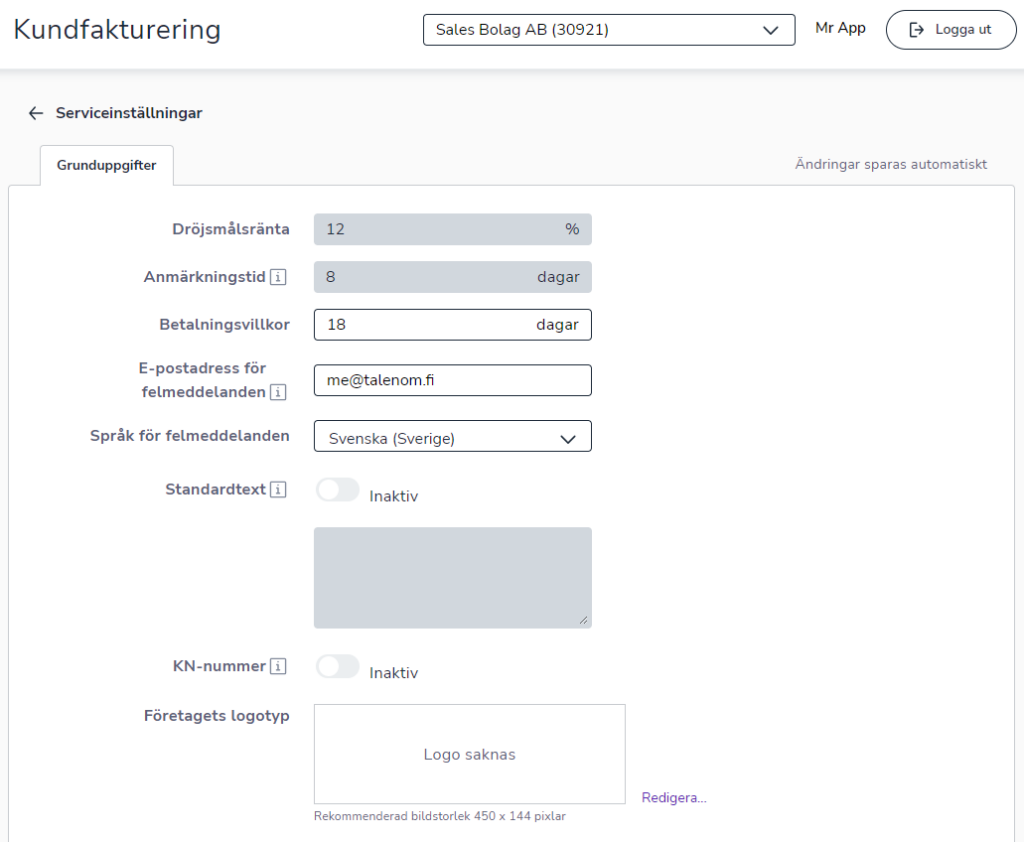1024x842 pixels.
Task: Click the Serviceinställningar page title
Action: [129, 113]
